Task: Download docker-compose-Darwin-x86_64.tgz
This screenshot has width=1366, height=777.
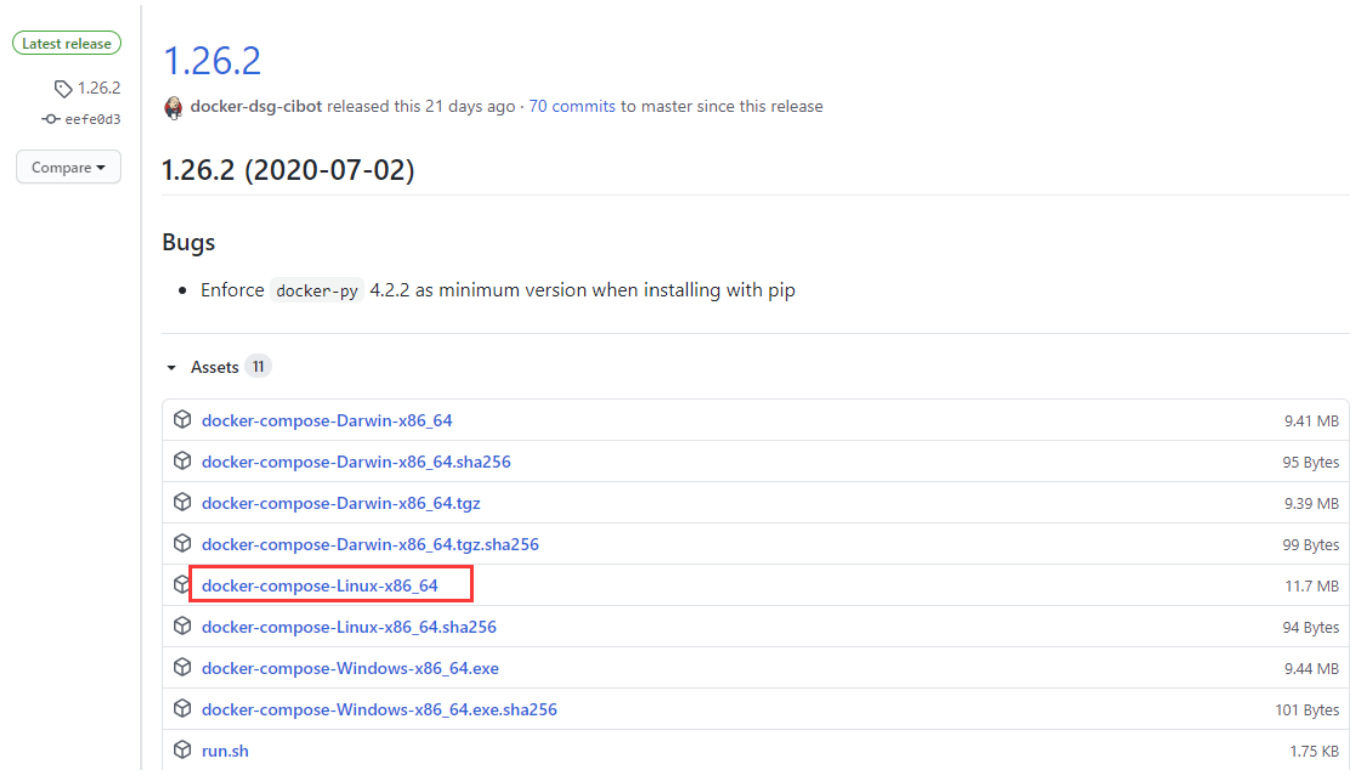Action: (341, 503)
